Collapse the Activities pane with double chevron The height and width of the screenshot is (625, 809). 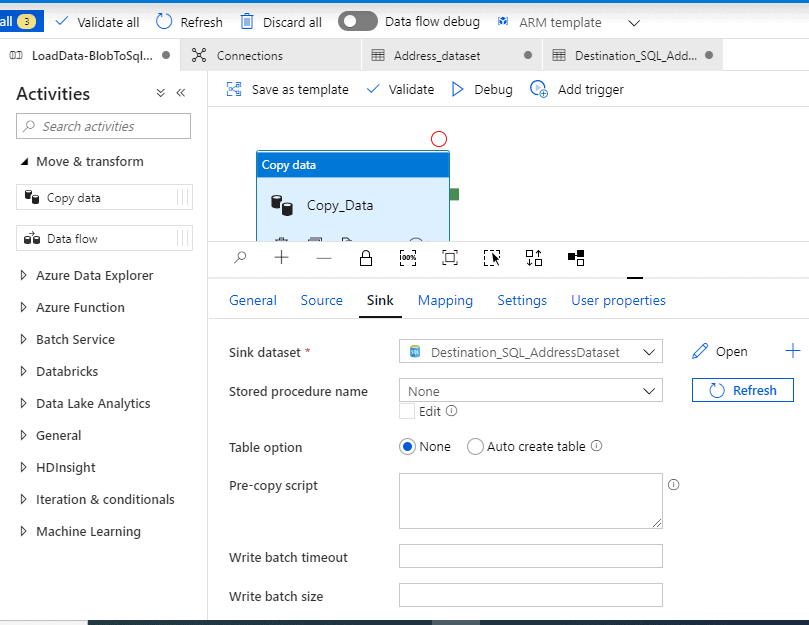point(181,93)
